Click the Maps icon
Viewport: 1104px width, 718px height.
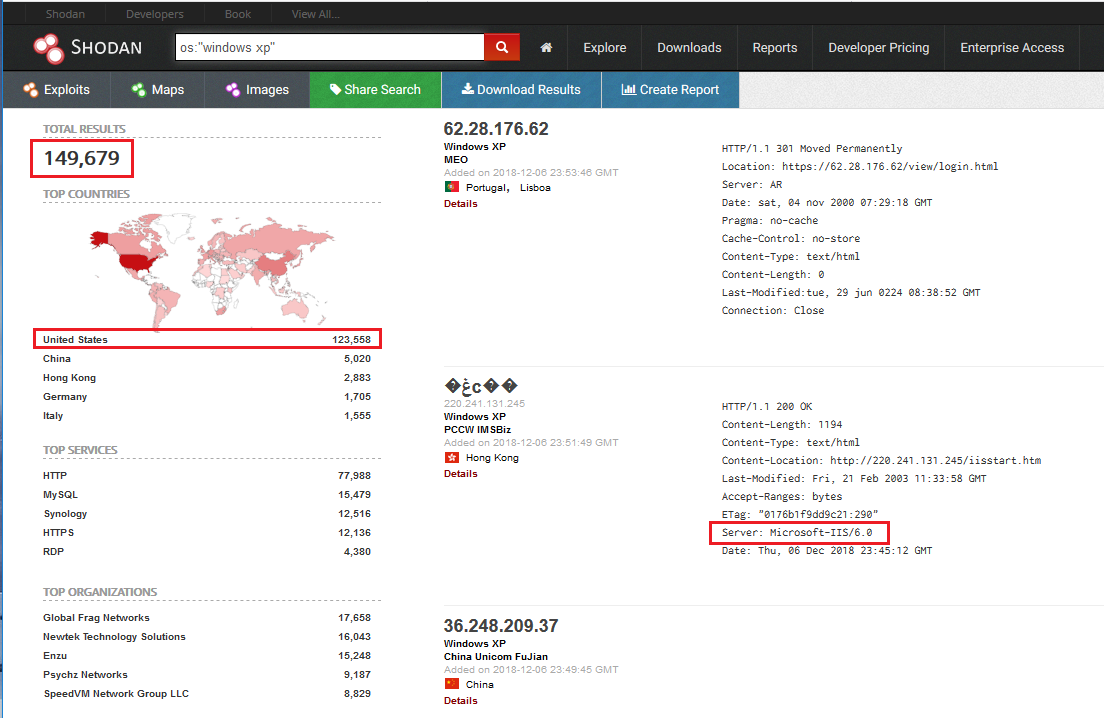[139, 89]
